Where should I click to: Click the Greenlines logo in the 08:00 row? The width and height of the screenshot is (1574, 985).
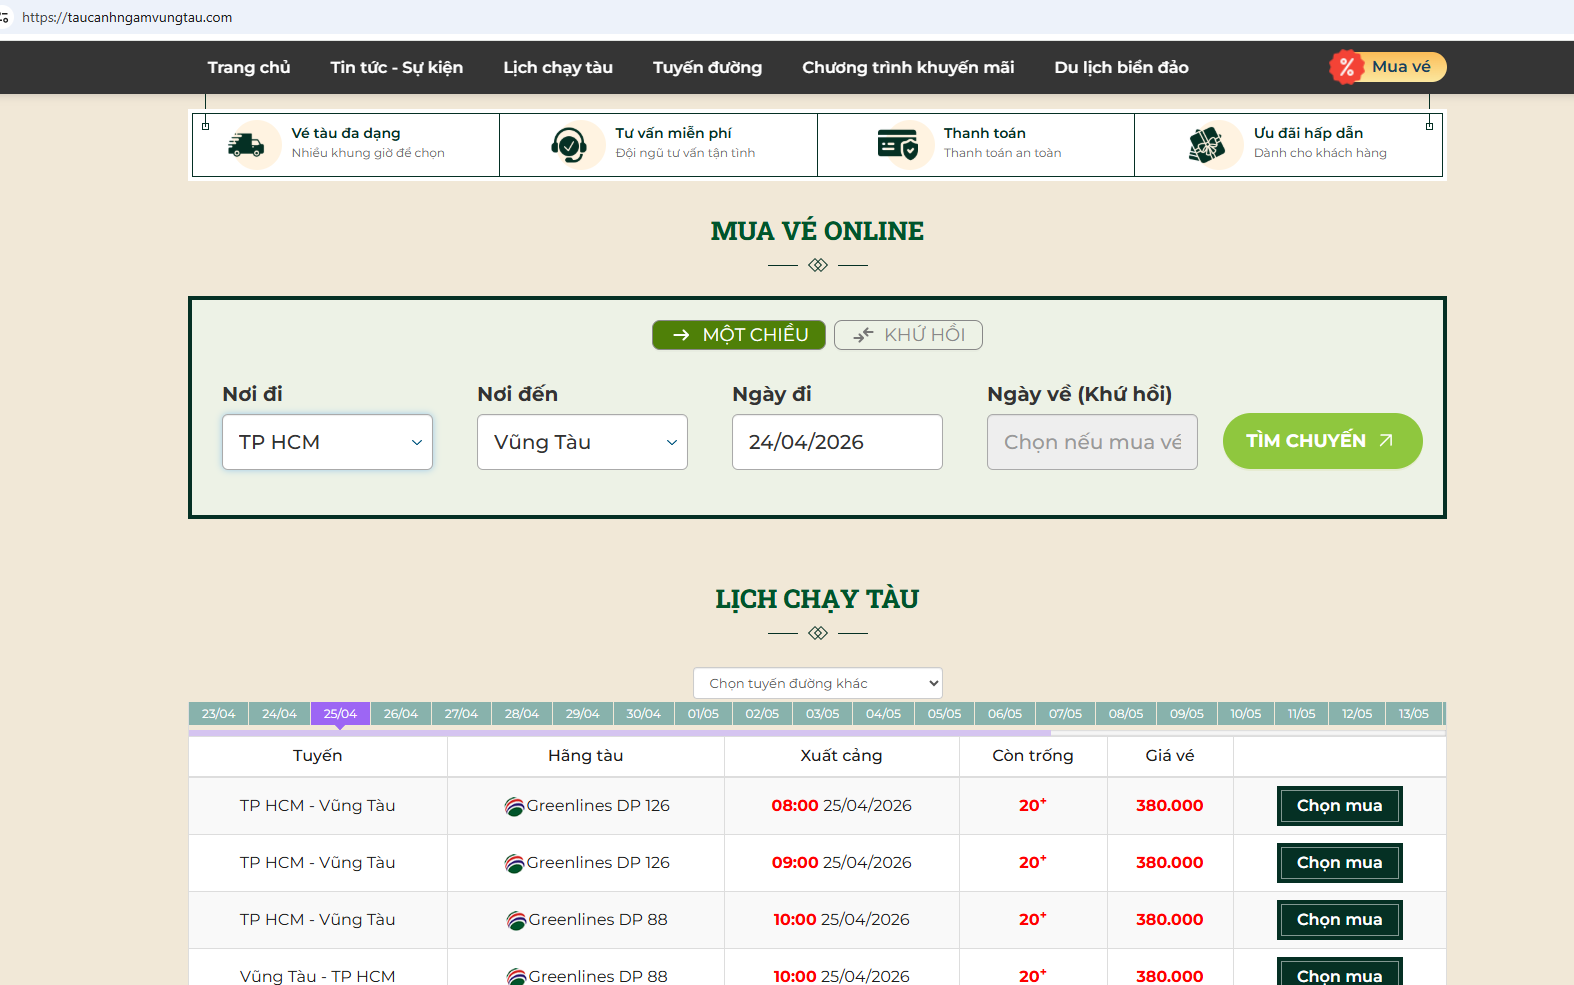[x=514, y=806]
